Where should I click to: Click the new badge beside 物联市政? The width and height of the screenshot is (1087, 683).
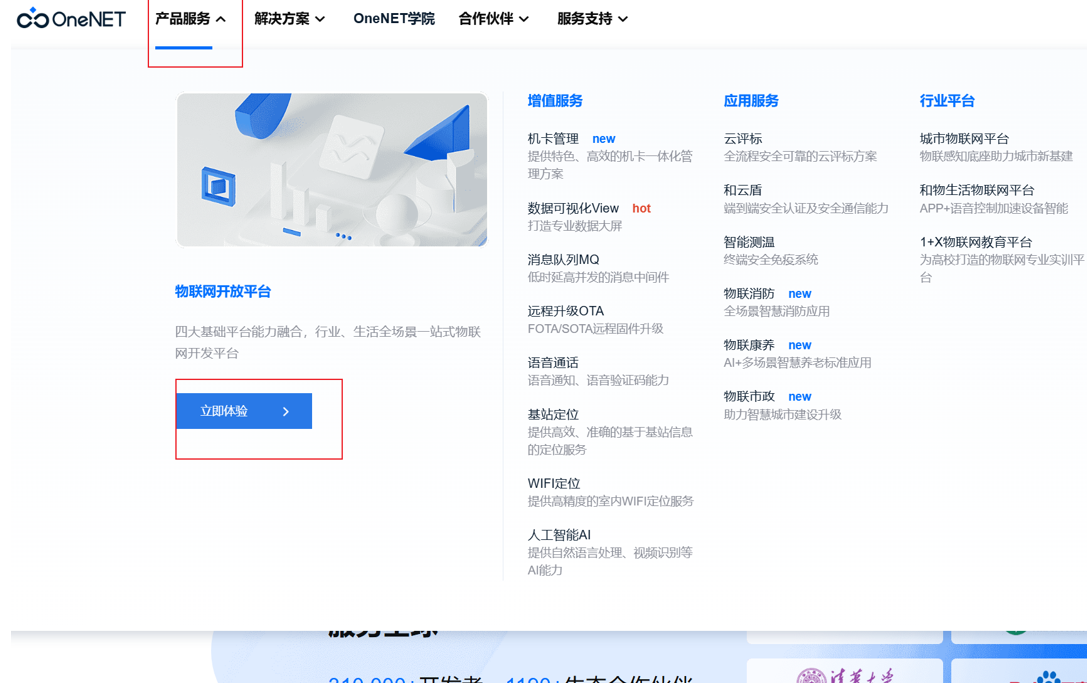(800, 396)
